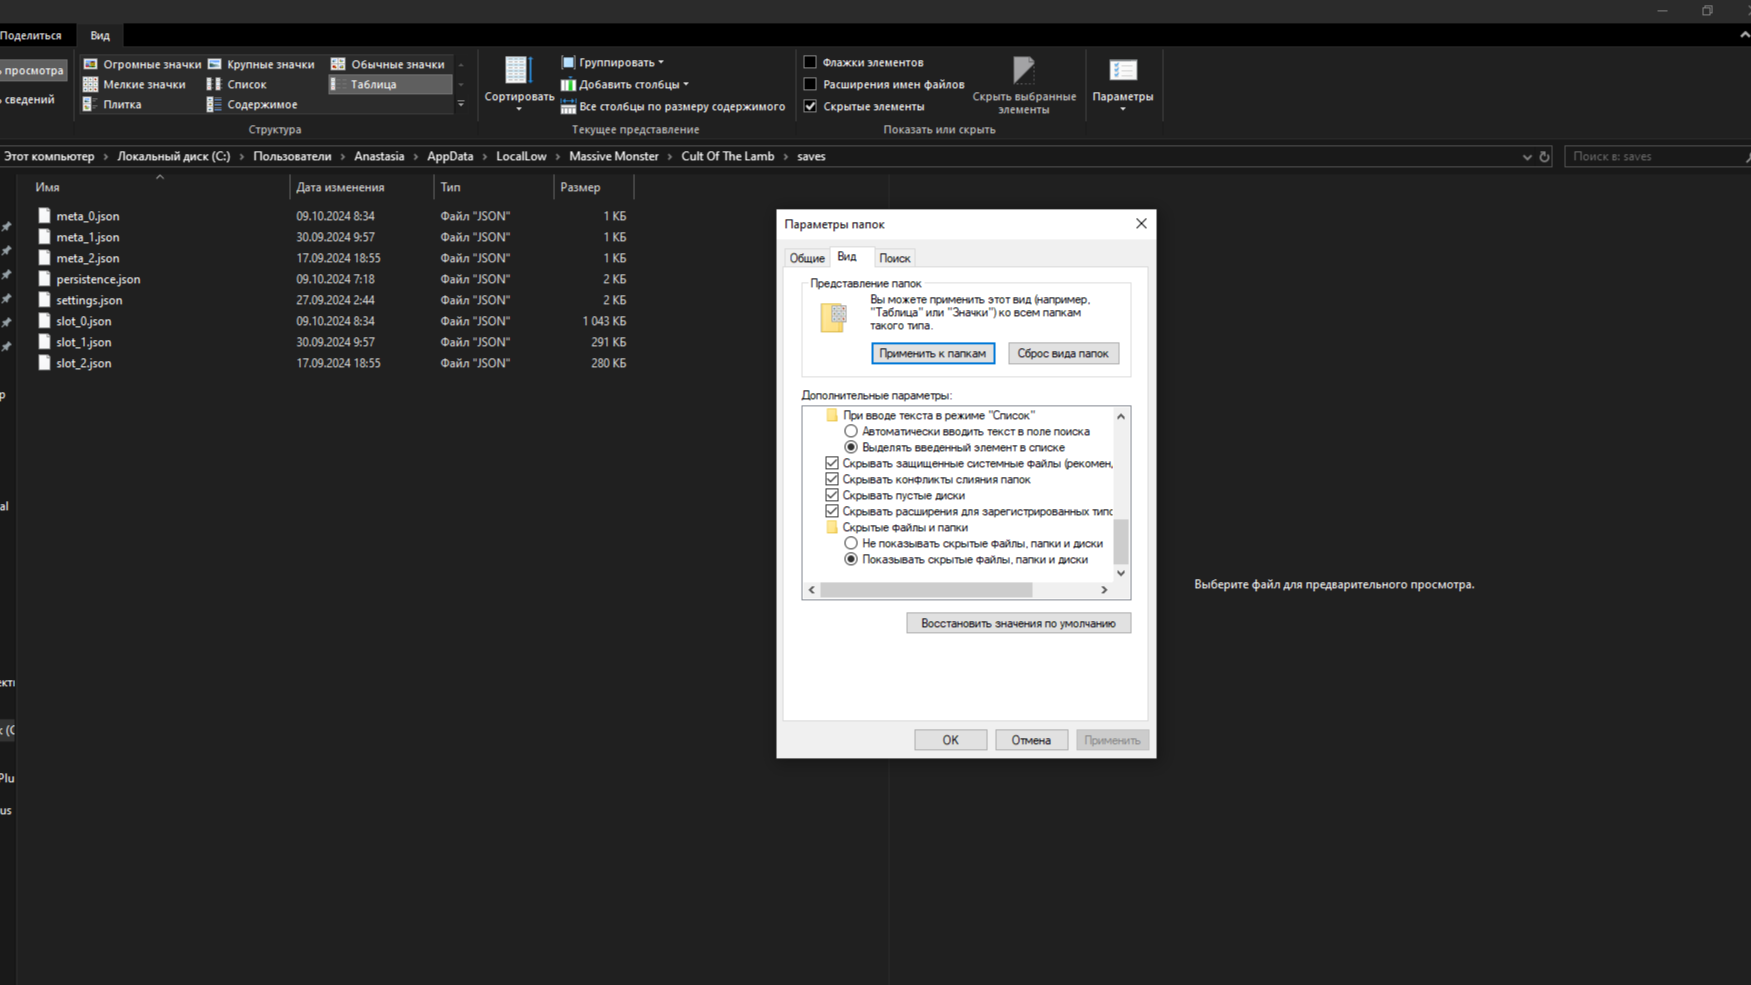Click the file icon of settings.json
The width and height of the screenshot is (1751, 985).
[44, 300]
